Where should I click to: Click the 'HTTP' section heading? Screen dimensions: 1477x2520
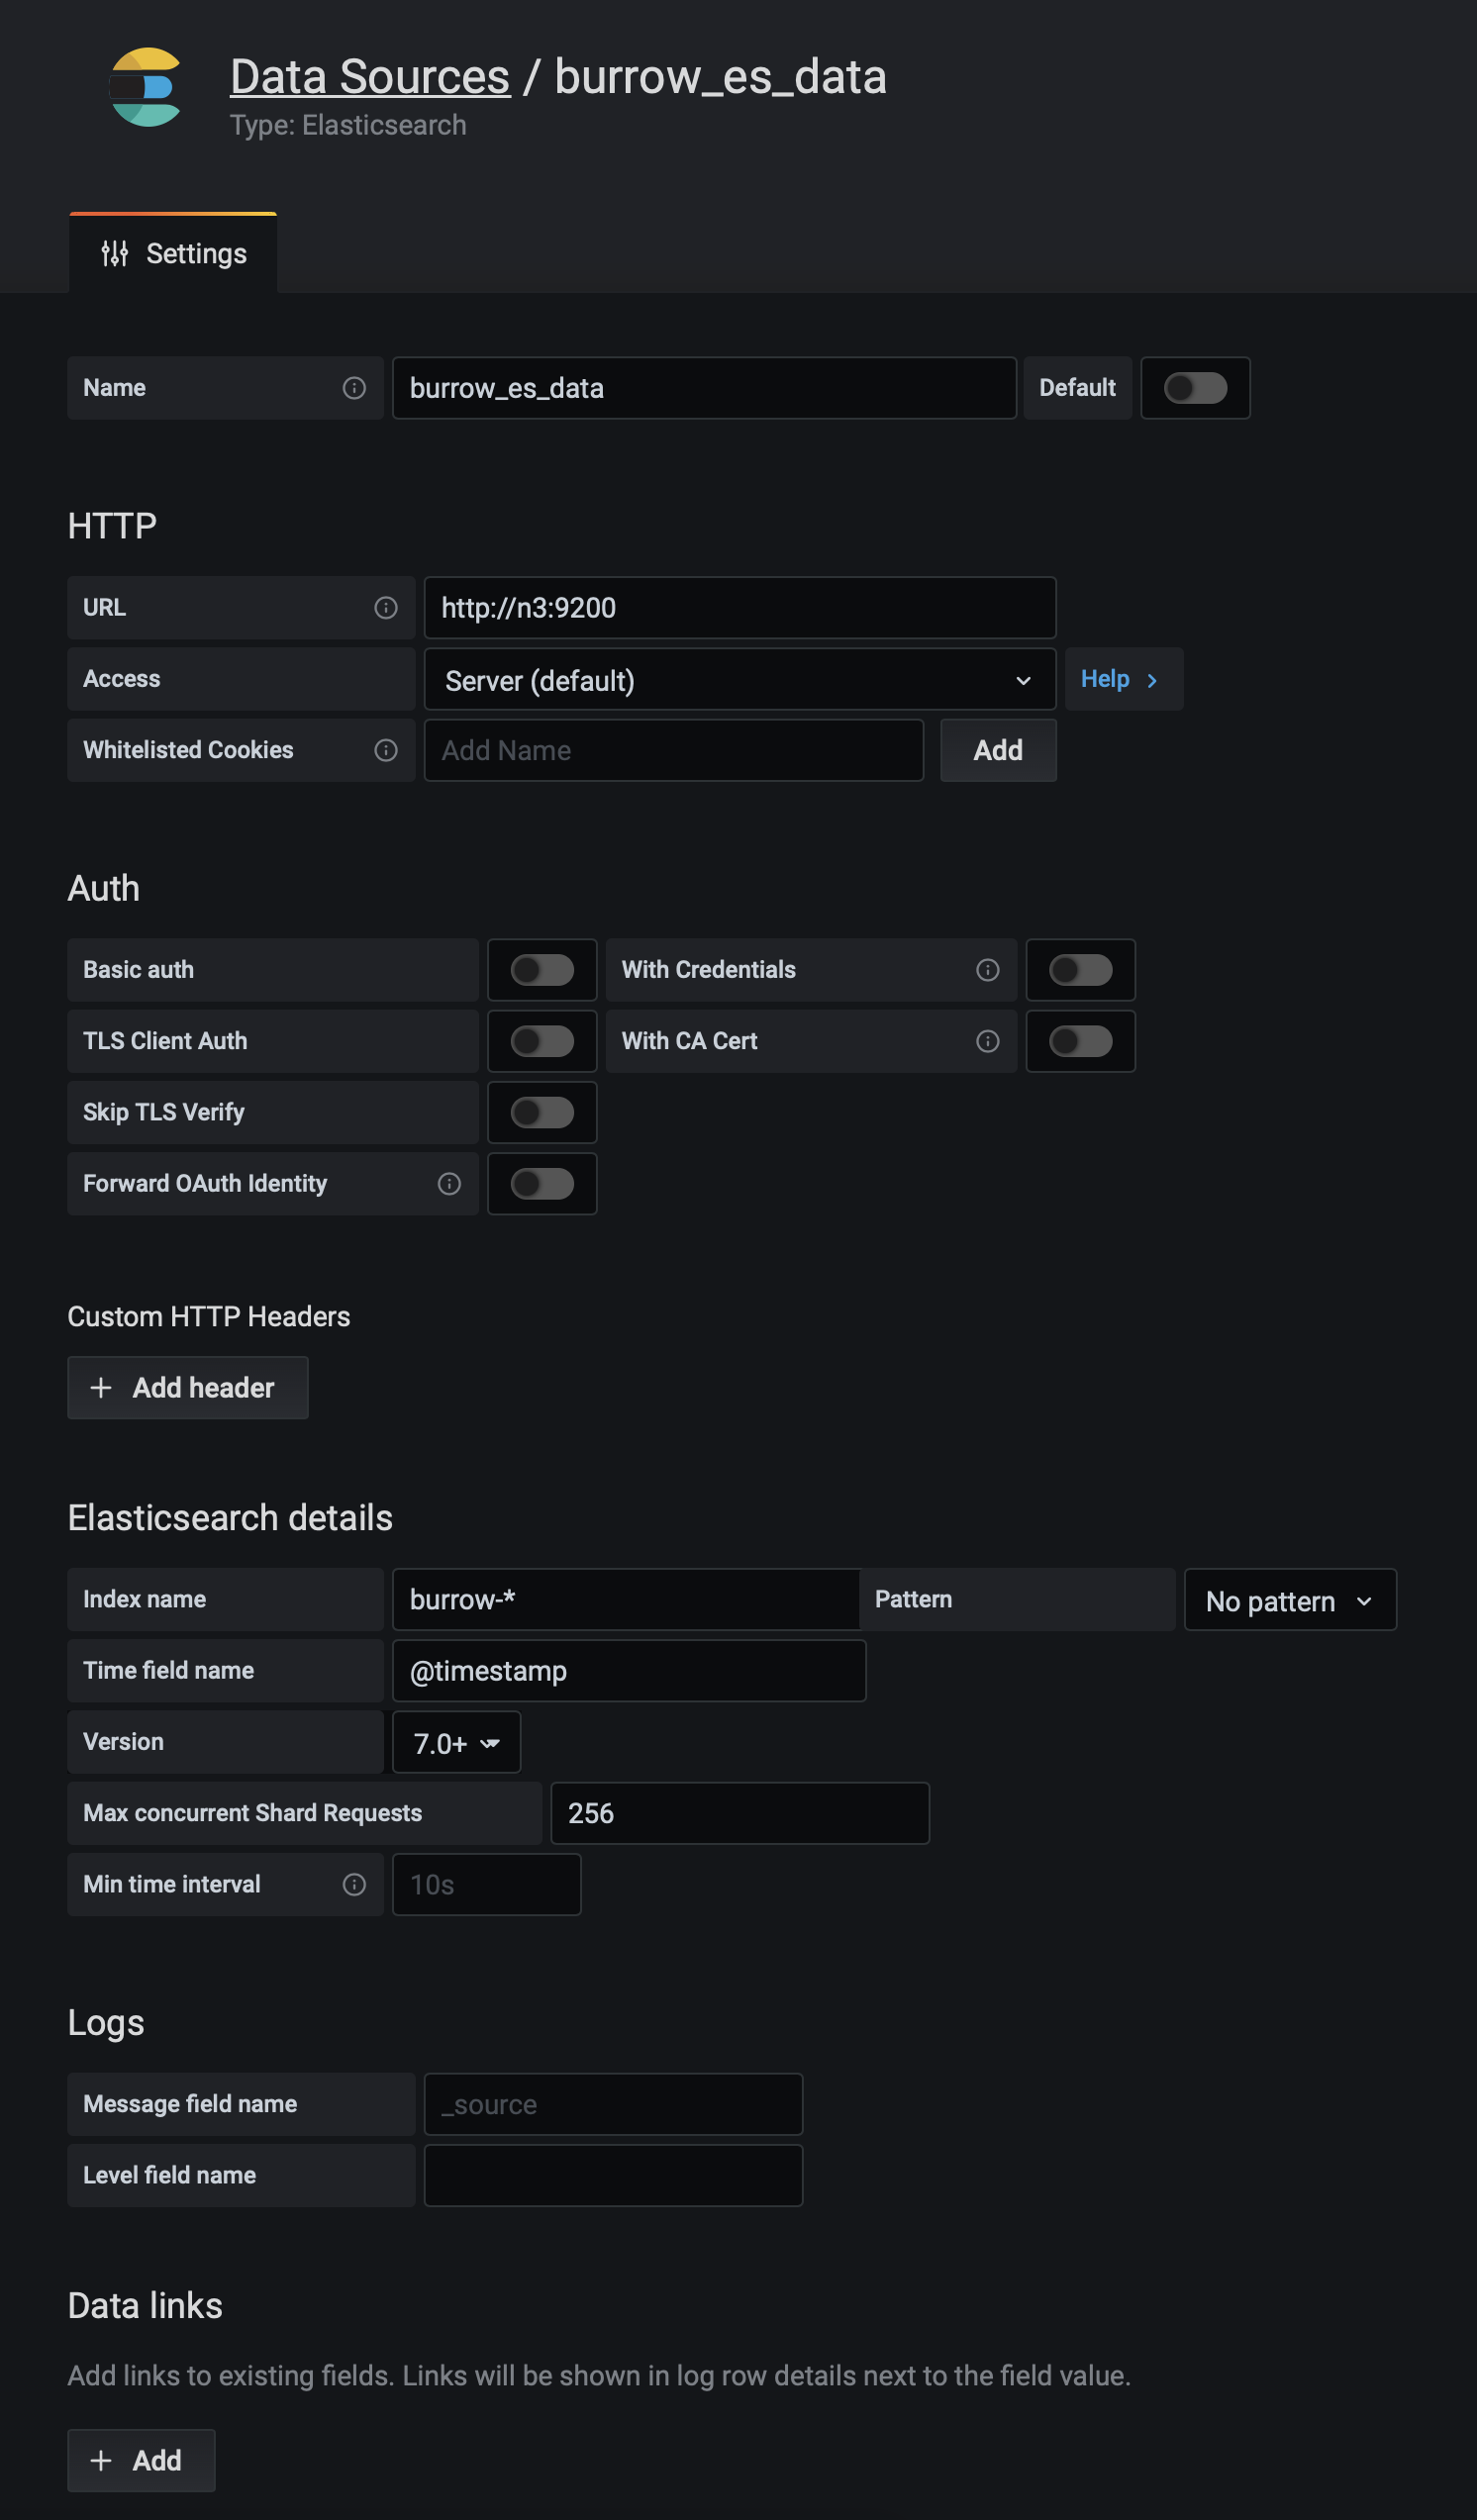pyautogui.click(x=112, y=526)
